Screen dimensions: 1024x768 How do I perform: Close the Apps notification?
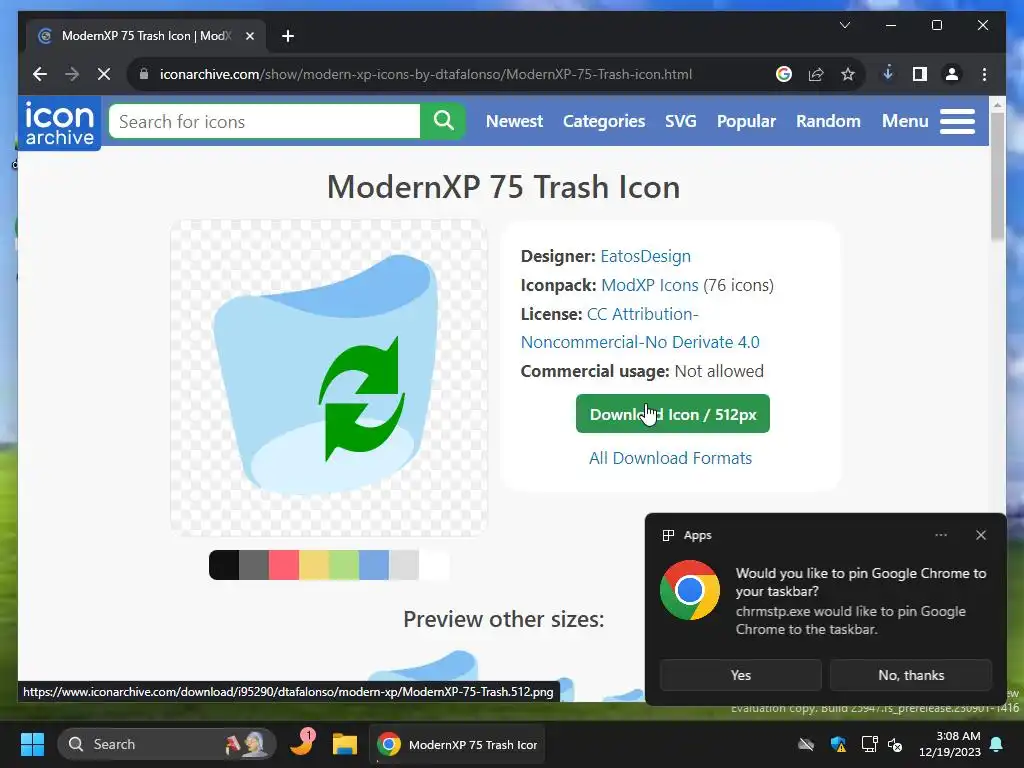[981, 535]
